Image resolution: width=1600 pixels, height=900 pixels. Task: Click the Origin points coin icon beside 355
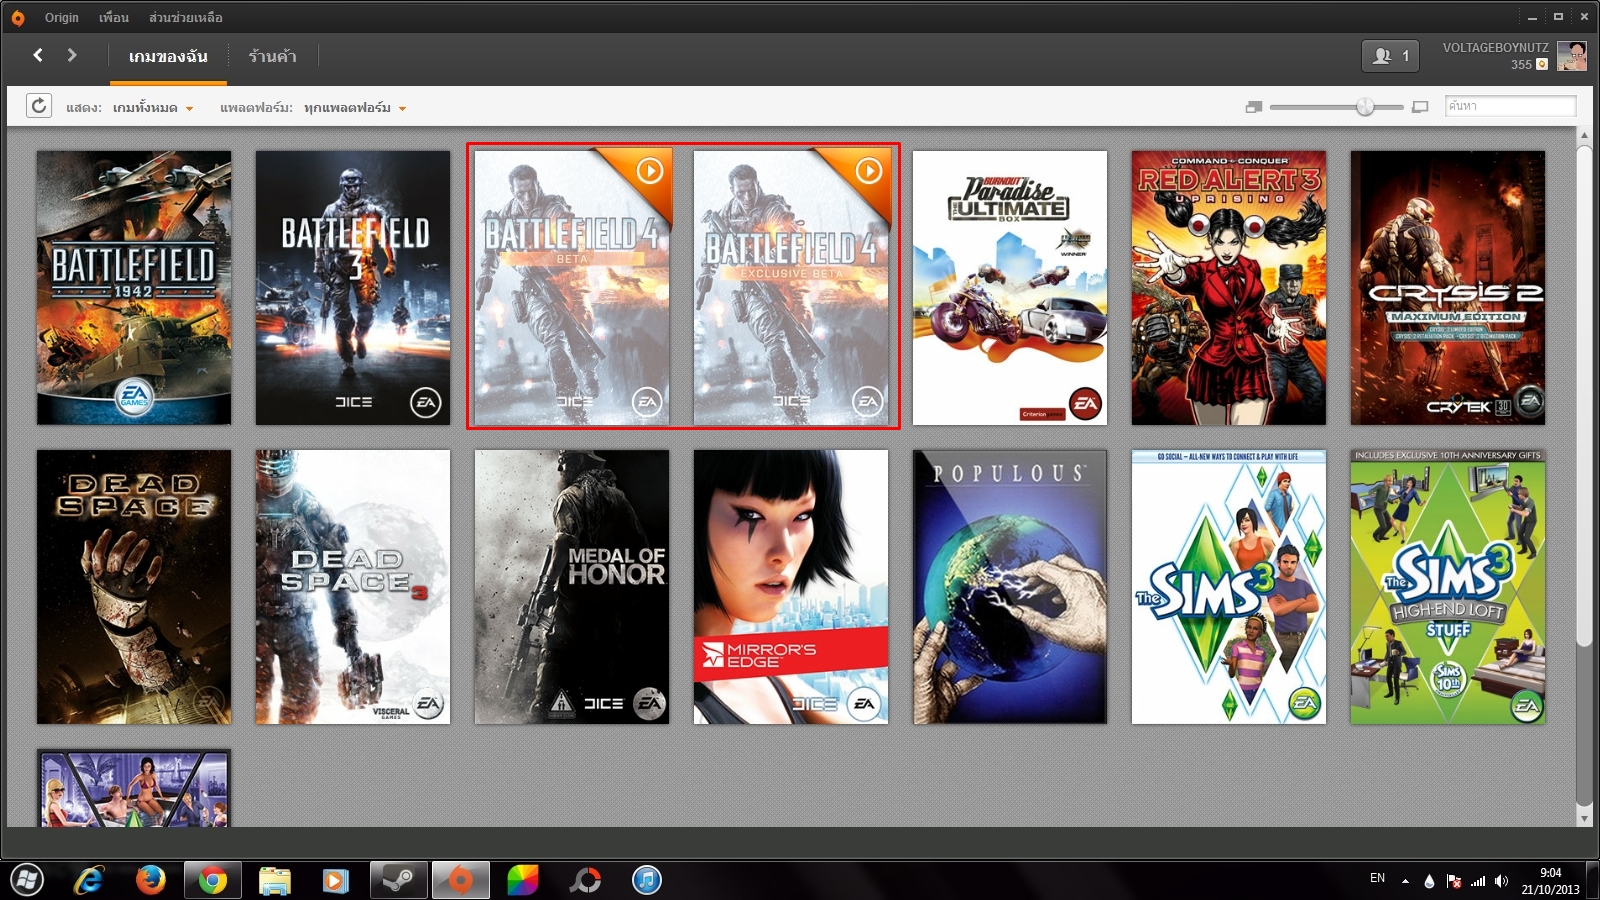pos(1542,64)
